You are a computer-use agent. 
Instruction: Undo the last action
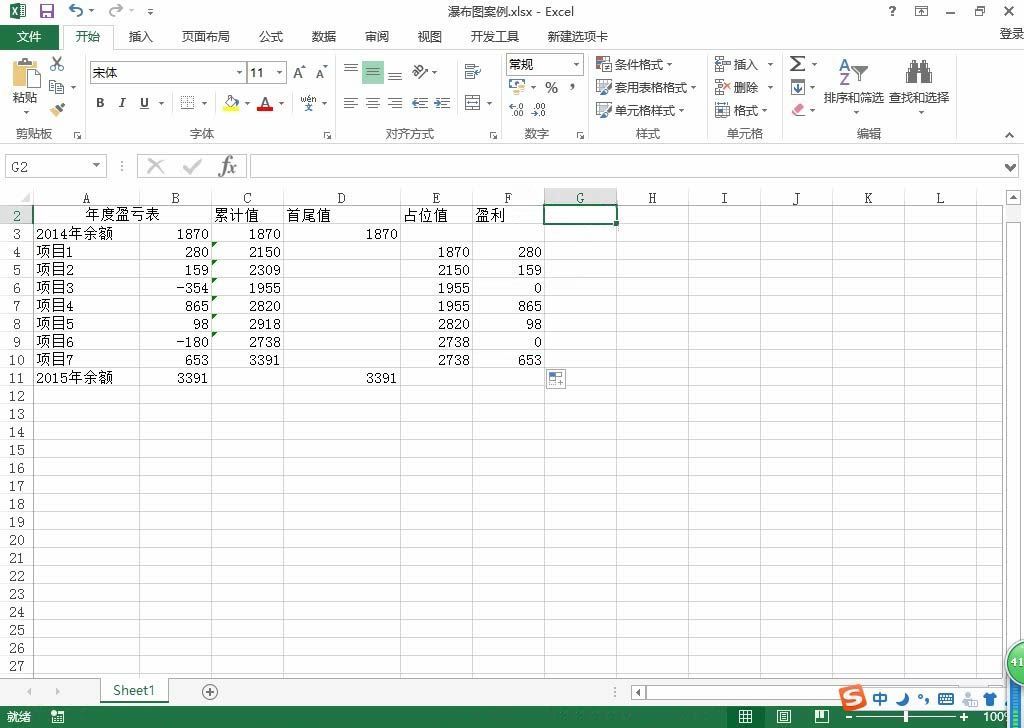(76, 10)
